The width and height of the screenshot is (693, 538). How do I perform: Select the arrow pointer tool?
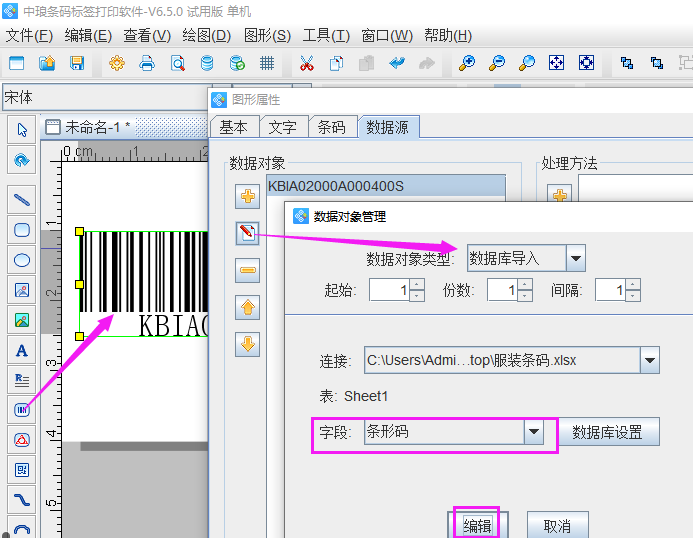22,130
